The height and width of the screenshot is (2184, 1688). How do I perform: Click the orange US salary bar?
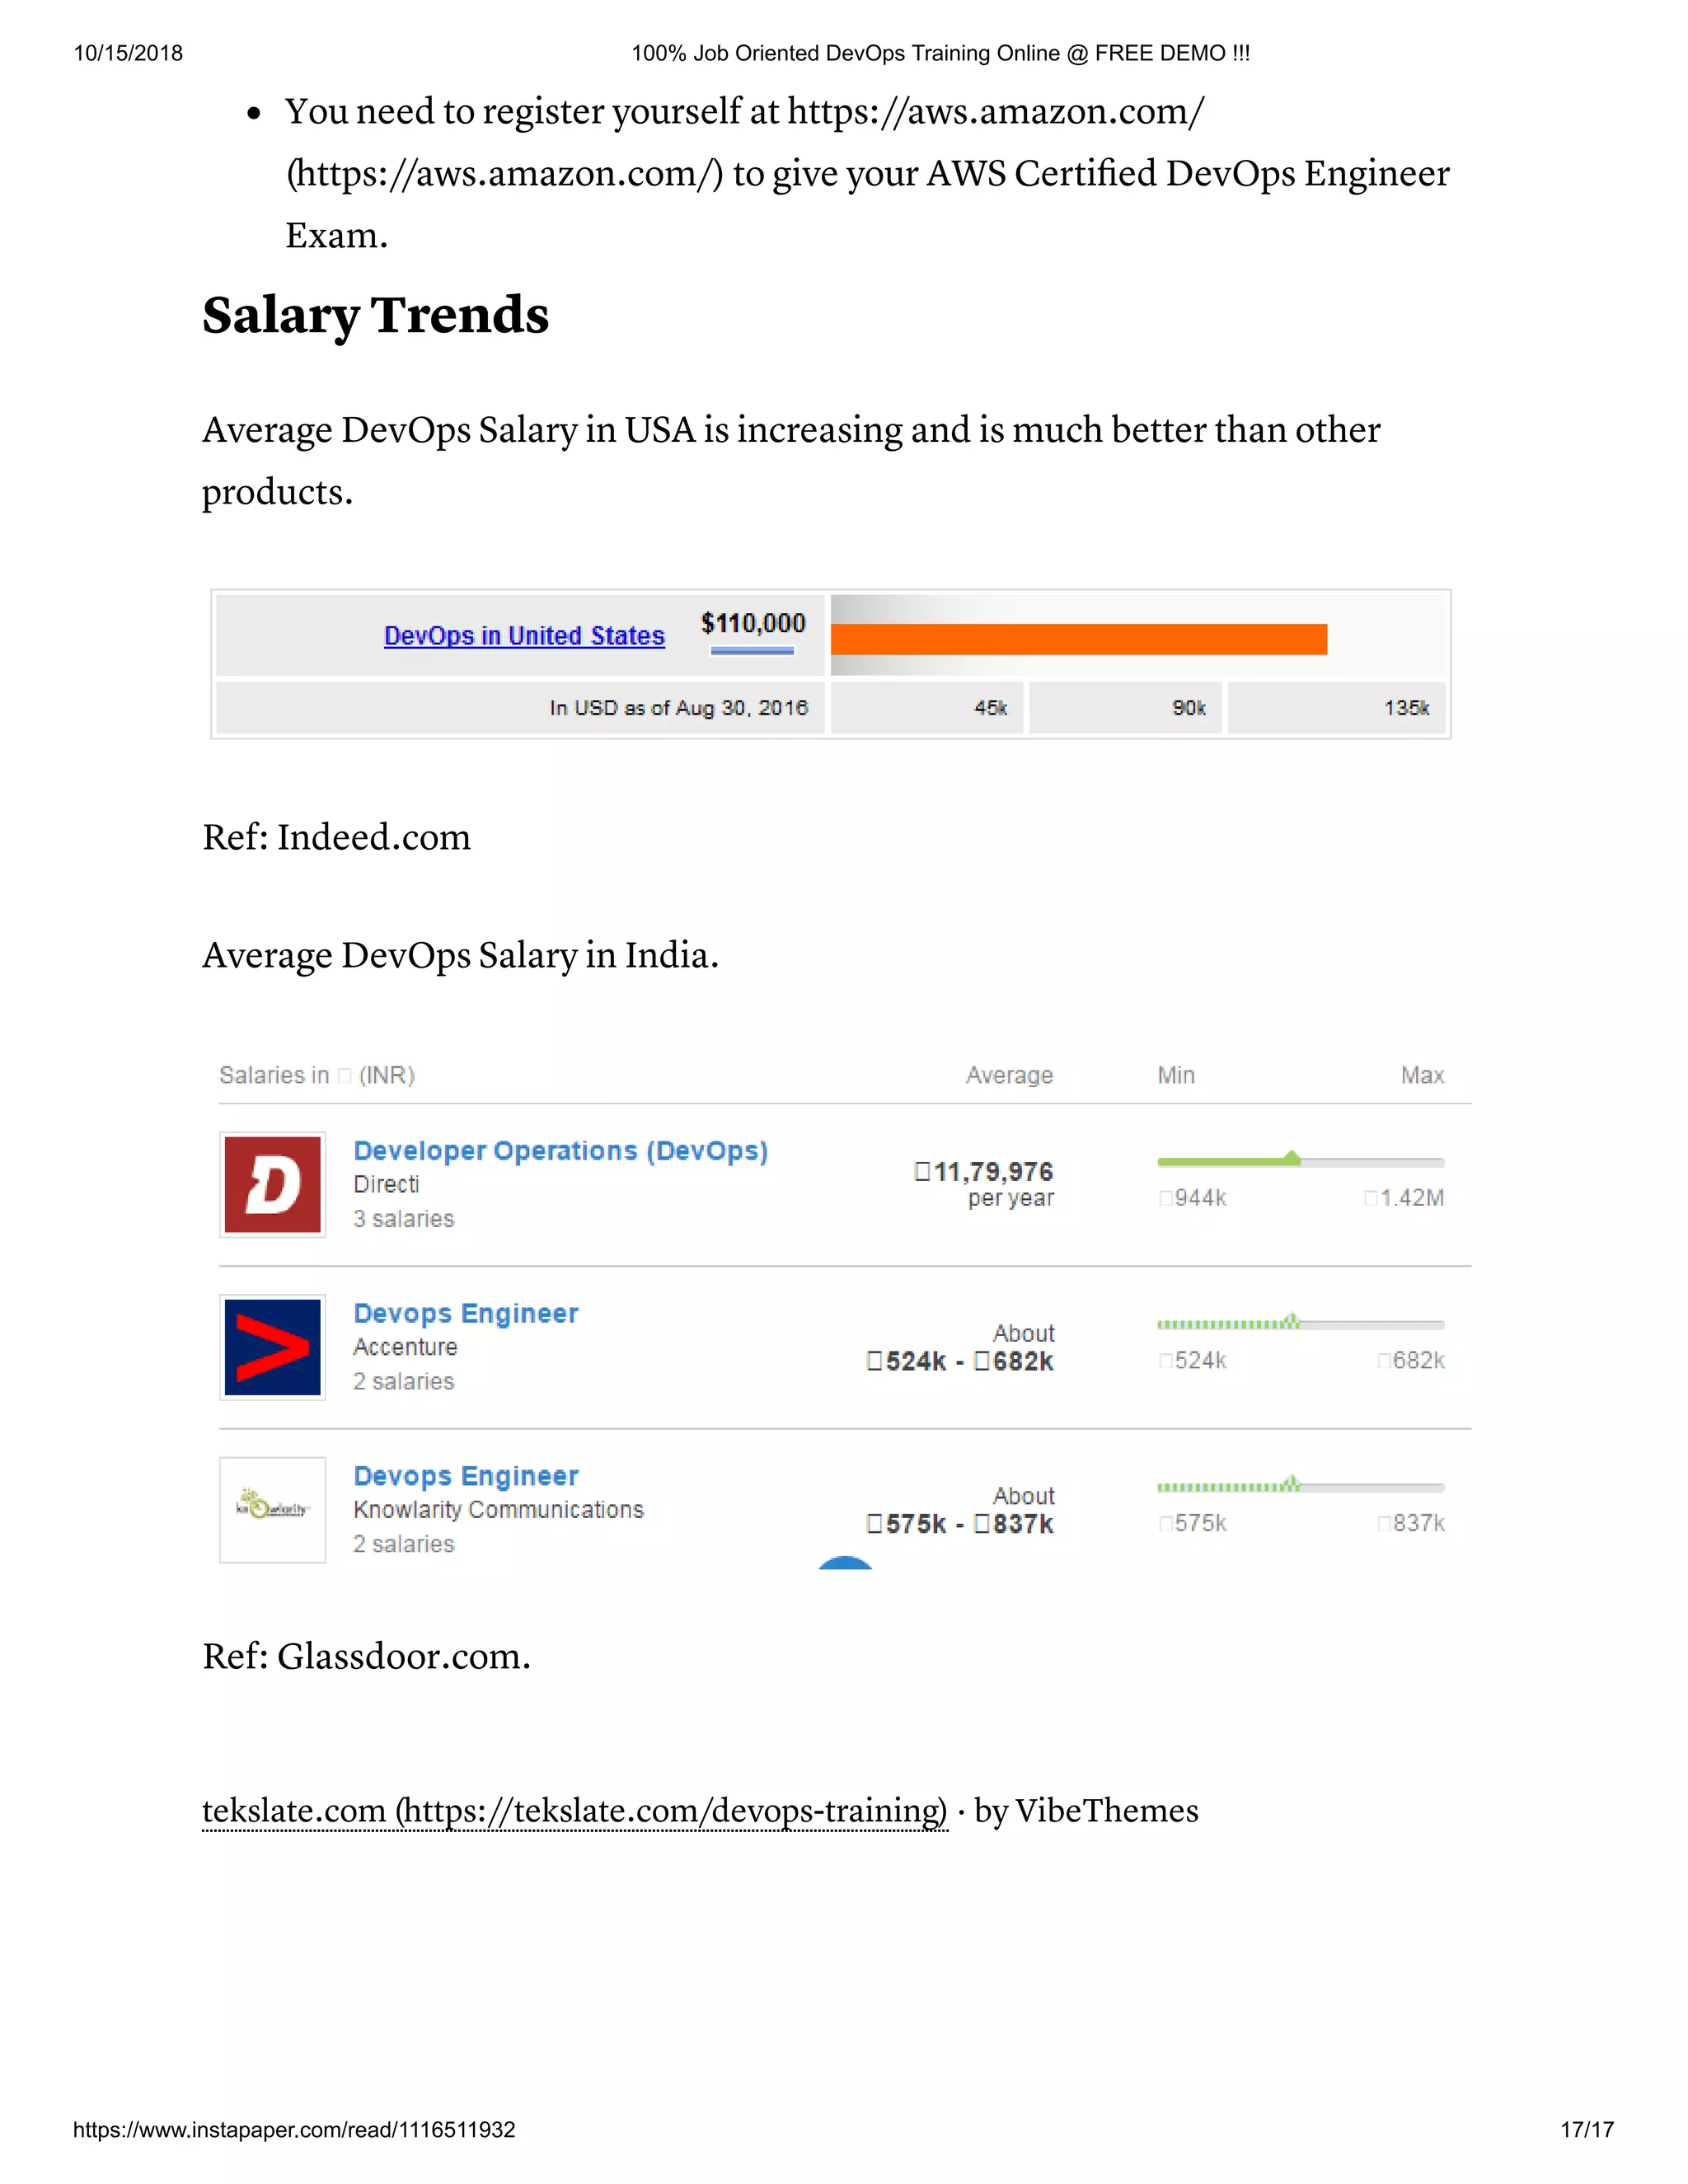tap(1079, 640)
